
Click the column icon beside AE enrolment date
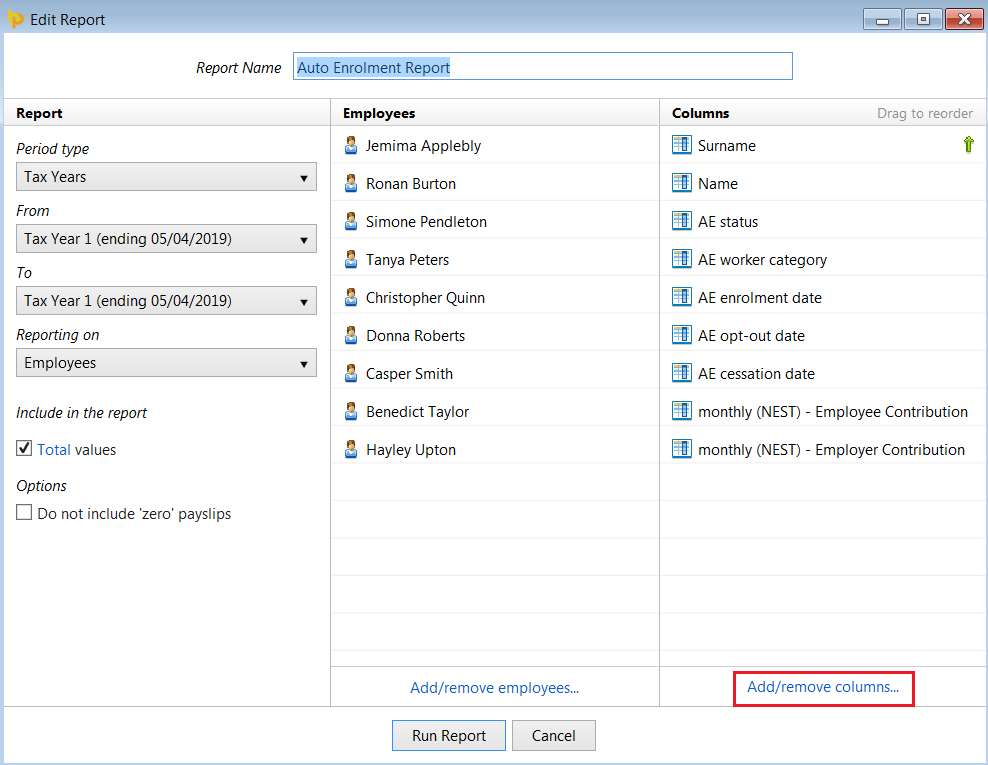tap(681, 297)
